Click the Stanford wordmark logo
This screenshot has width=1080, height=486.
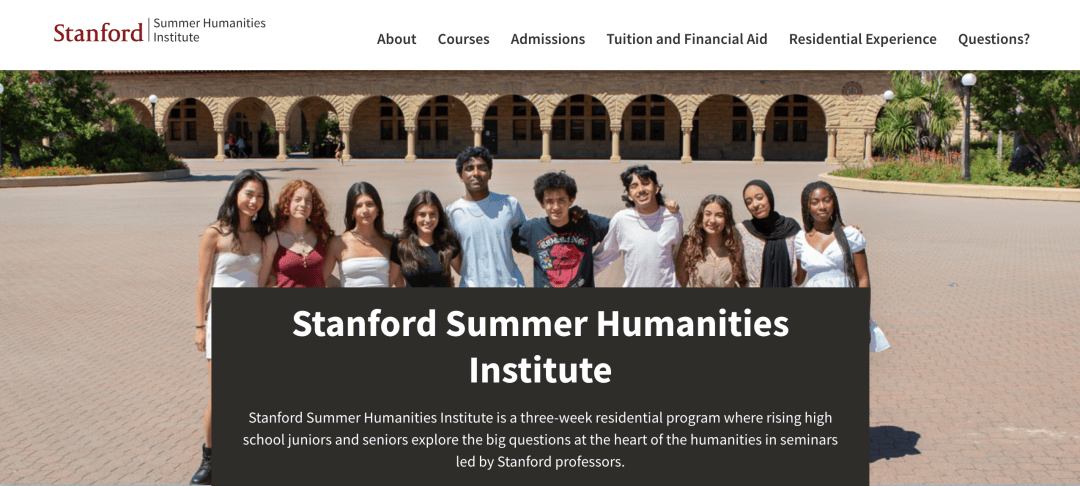pos(98,33)
